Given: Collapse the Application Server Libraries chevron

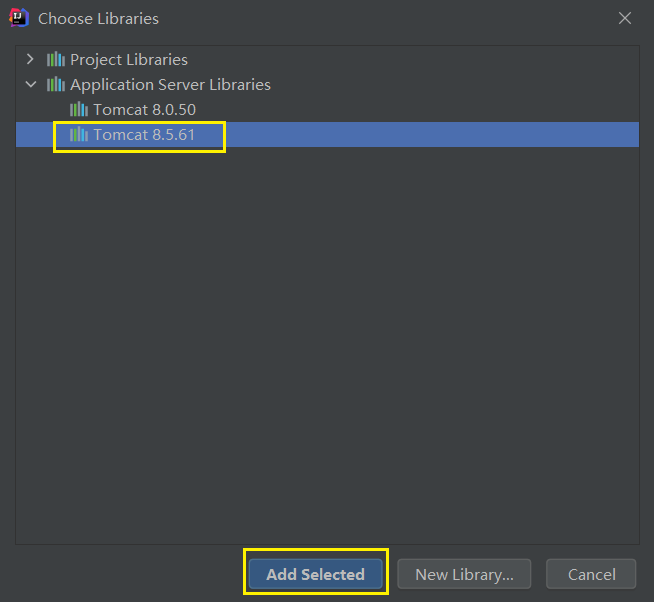Looking at the screenshot, I should 30,84.
